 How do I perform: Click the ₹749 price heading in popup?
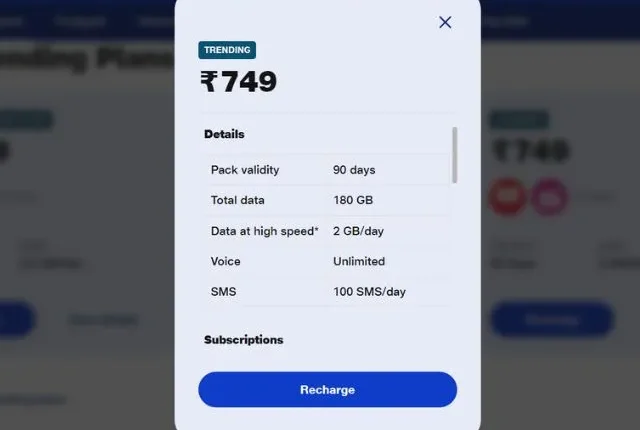click(239, 82)
